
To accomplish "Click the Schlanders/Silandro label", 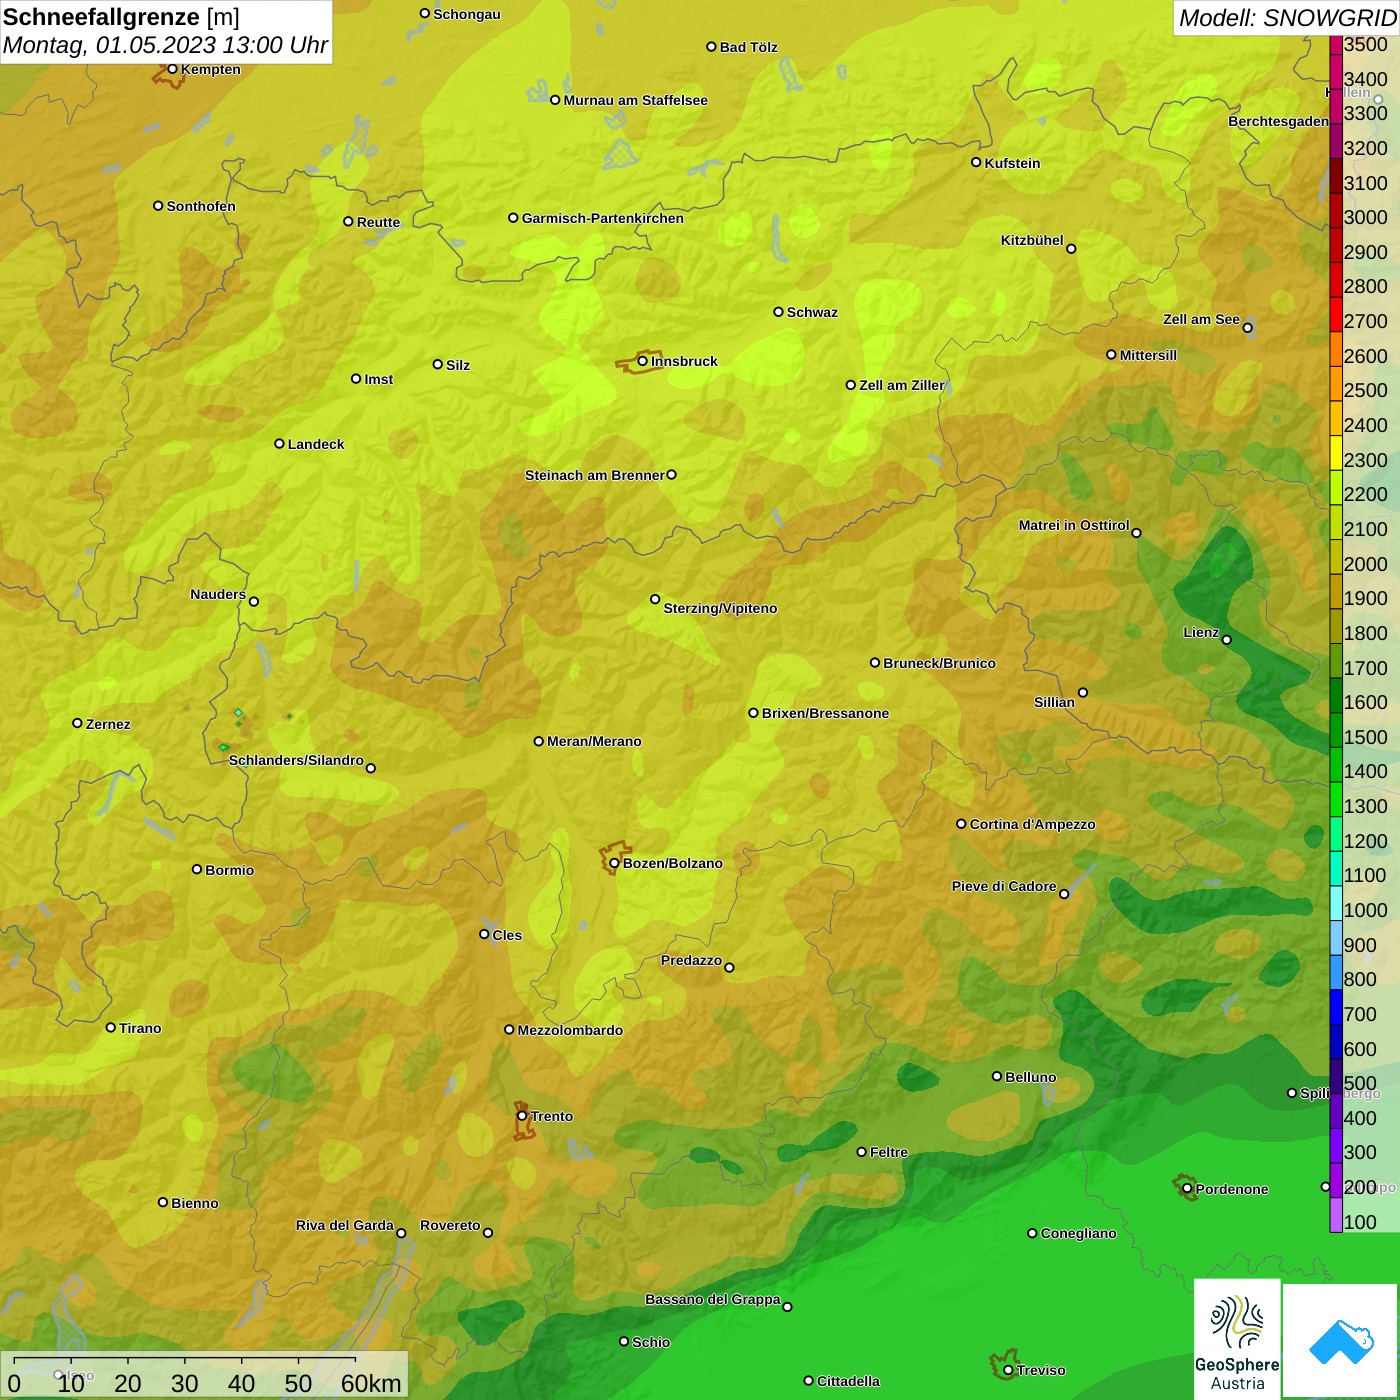I will click(296, 760).
